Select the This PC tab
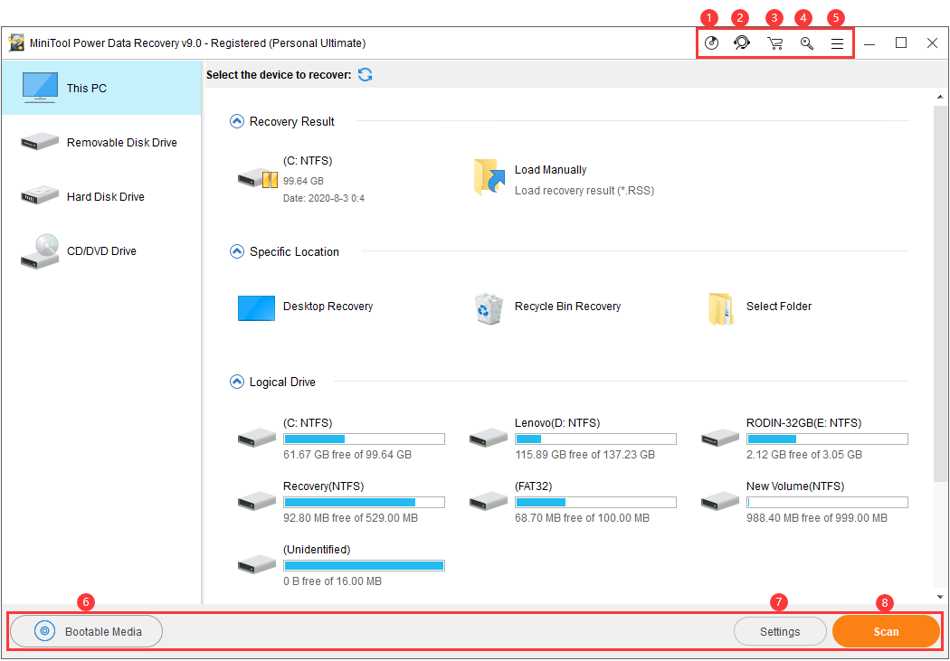This screenshot has height=661, width=950. [101, 88]
